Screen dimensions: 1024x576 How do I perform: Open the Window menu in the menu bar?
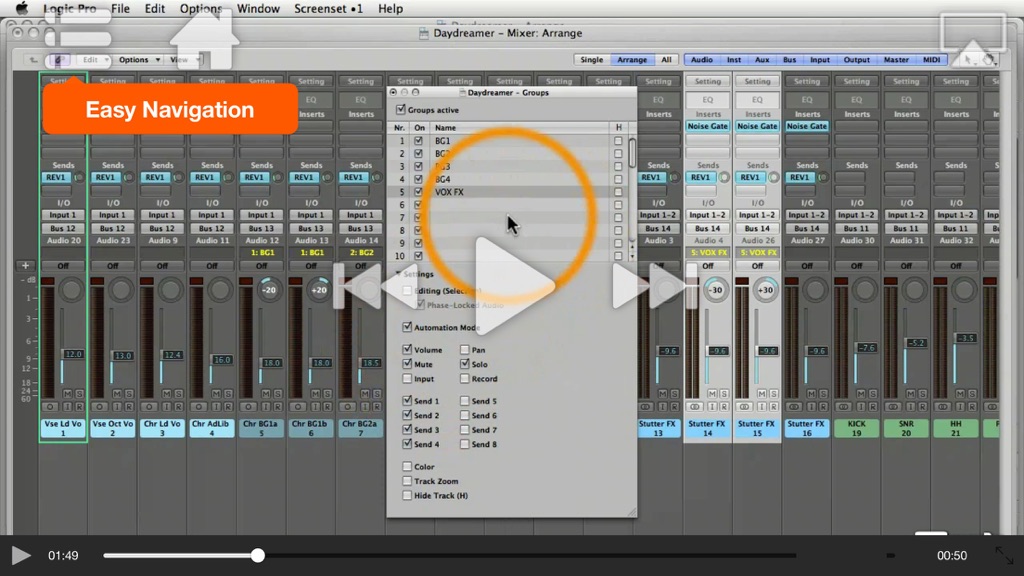point(258,8)
